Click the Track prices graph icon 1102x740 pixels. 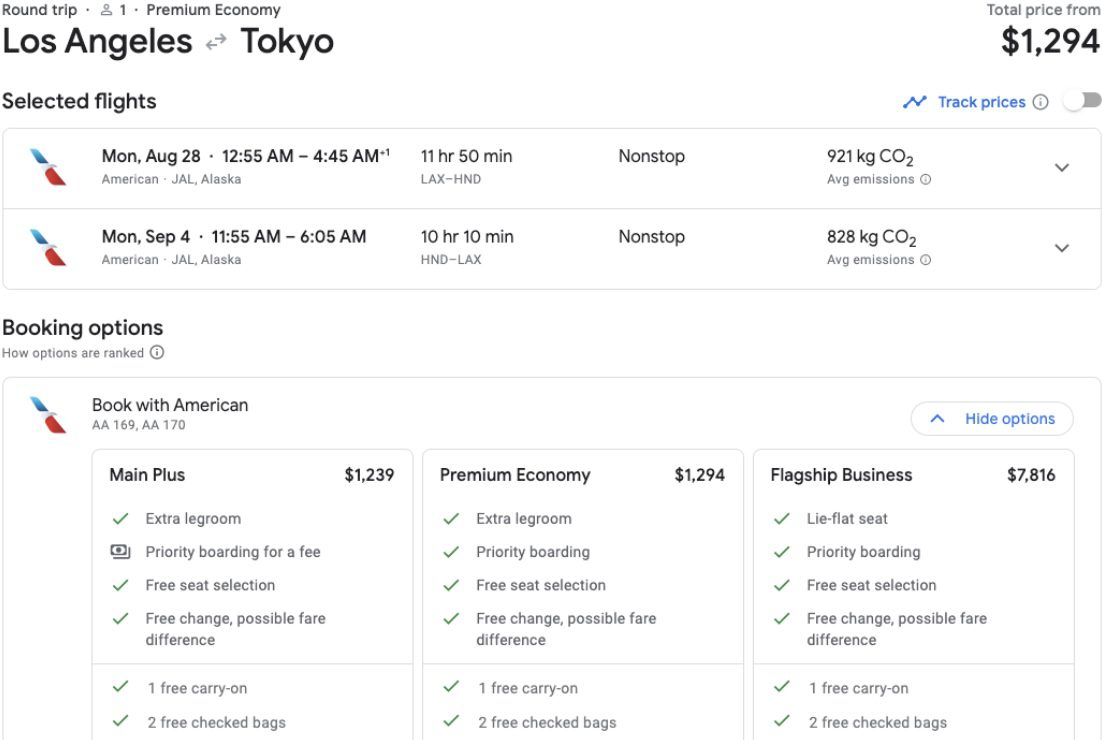914,102
